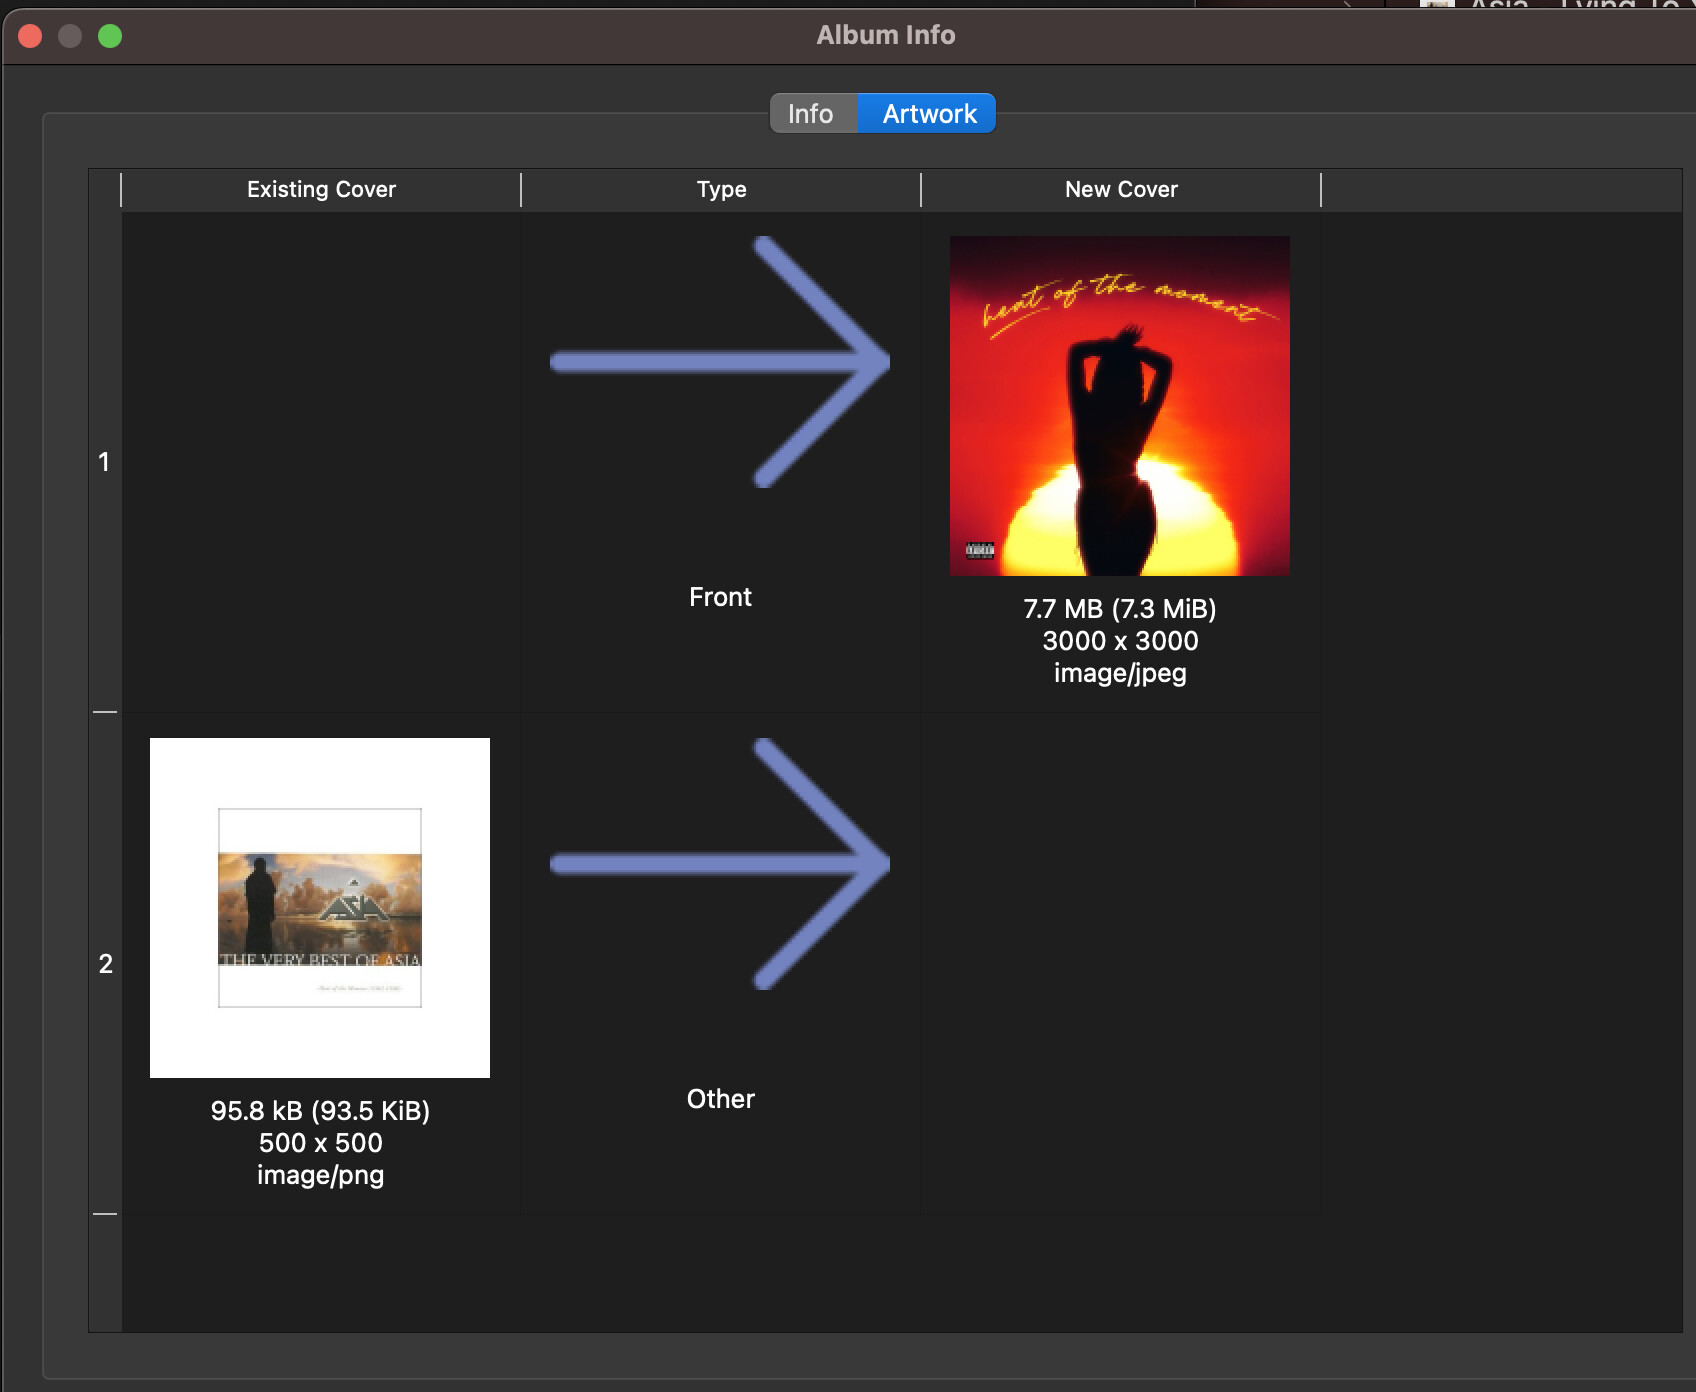Select the Artwork tab
The height and width of the screenshot is (1392, 1696).
click(928, 114)
